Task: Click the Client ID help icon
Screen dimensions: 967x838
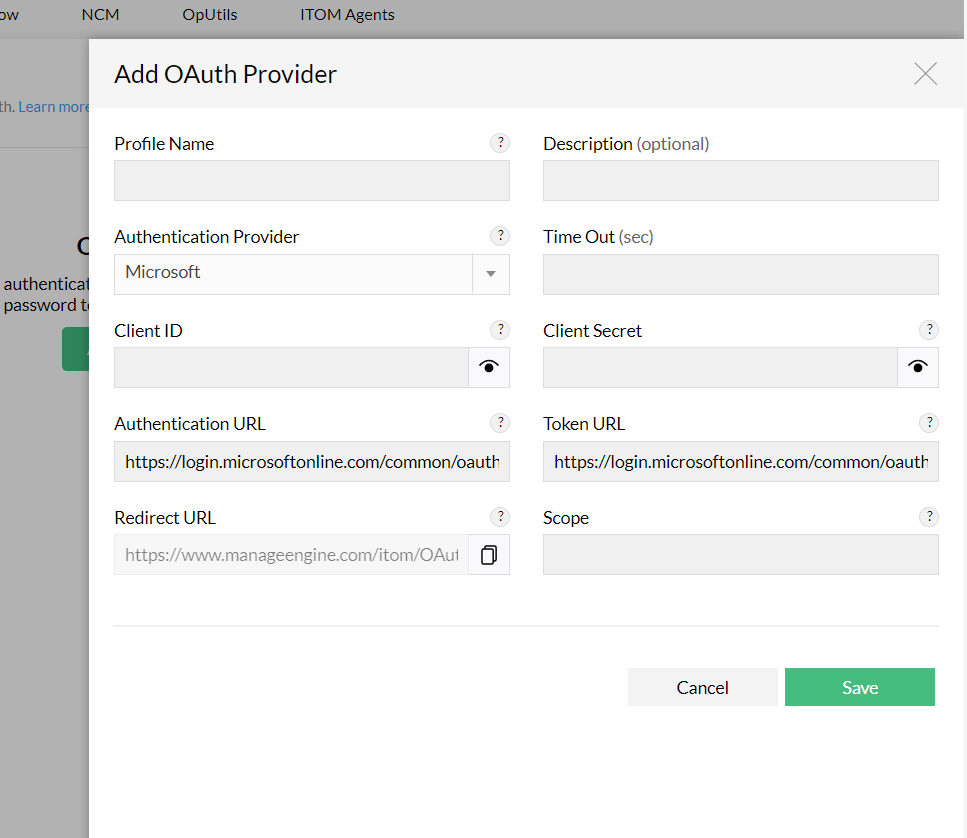Action: click(x=500, y=329)
